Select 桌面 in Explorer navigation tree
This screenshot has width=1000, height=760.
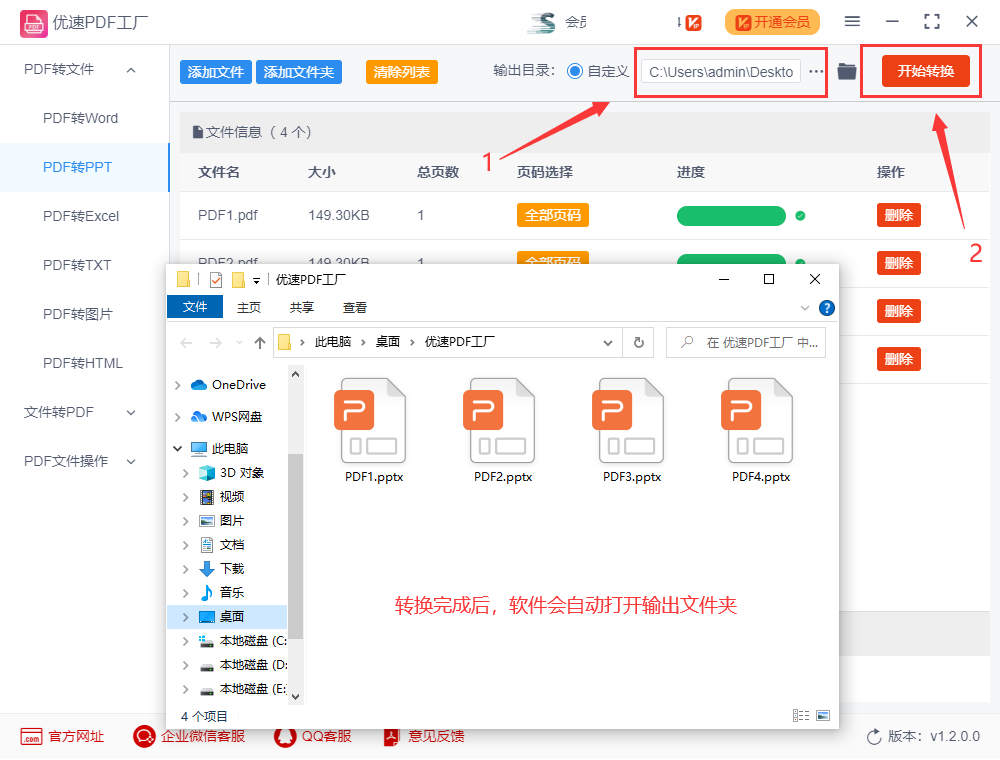pyautogui.click(x=226, y=617)
